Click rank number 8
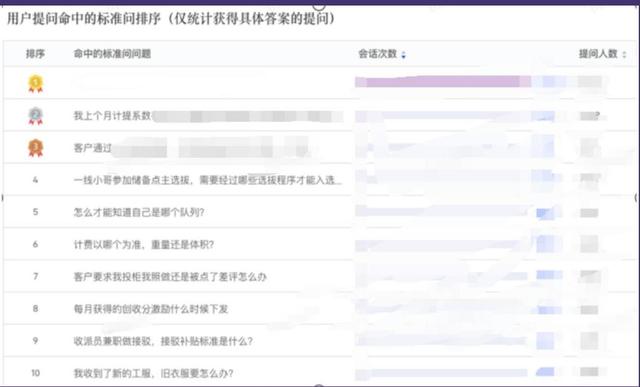Viewport: 640px width, 387px height. (x=36, y=309)
